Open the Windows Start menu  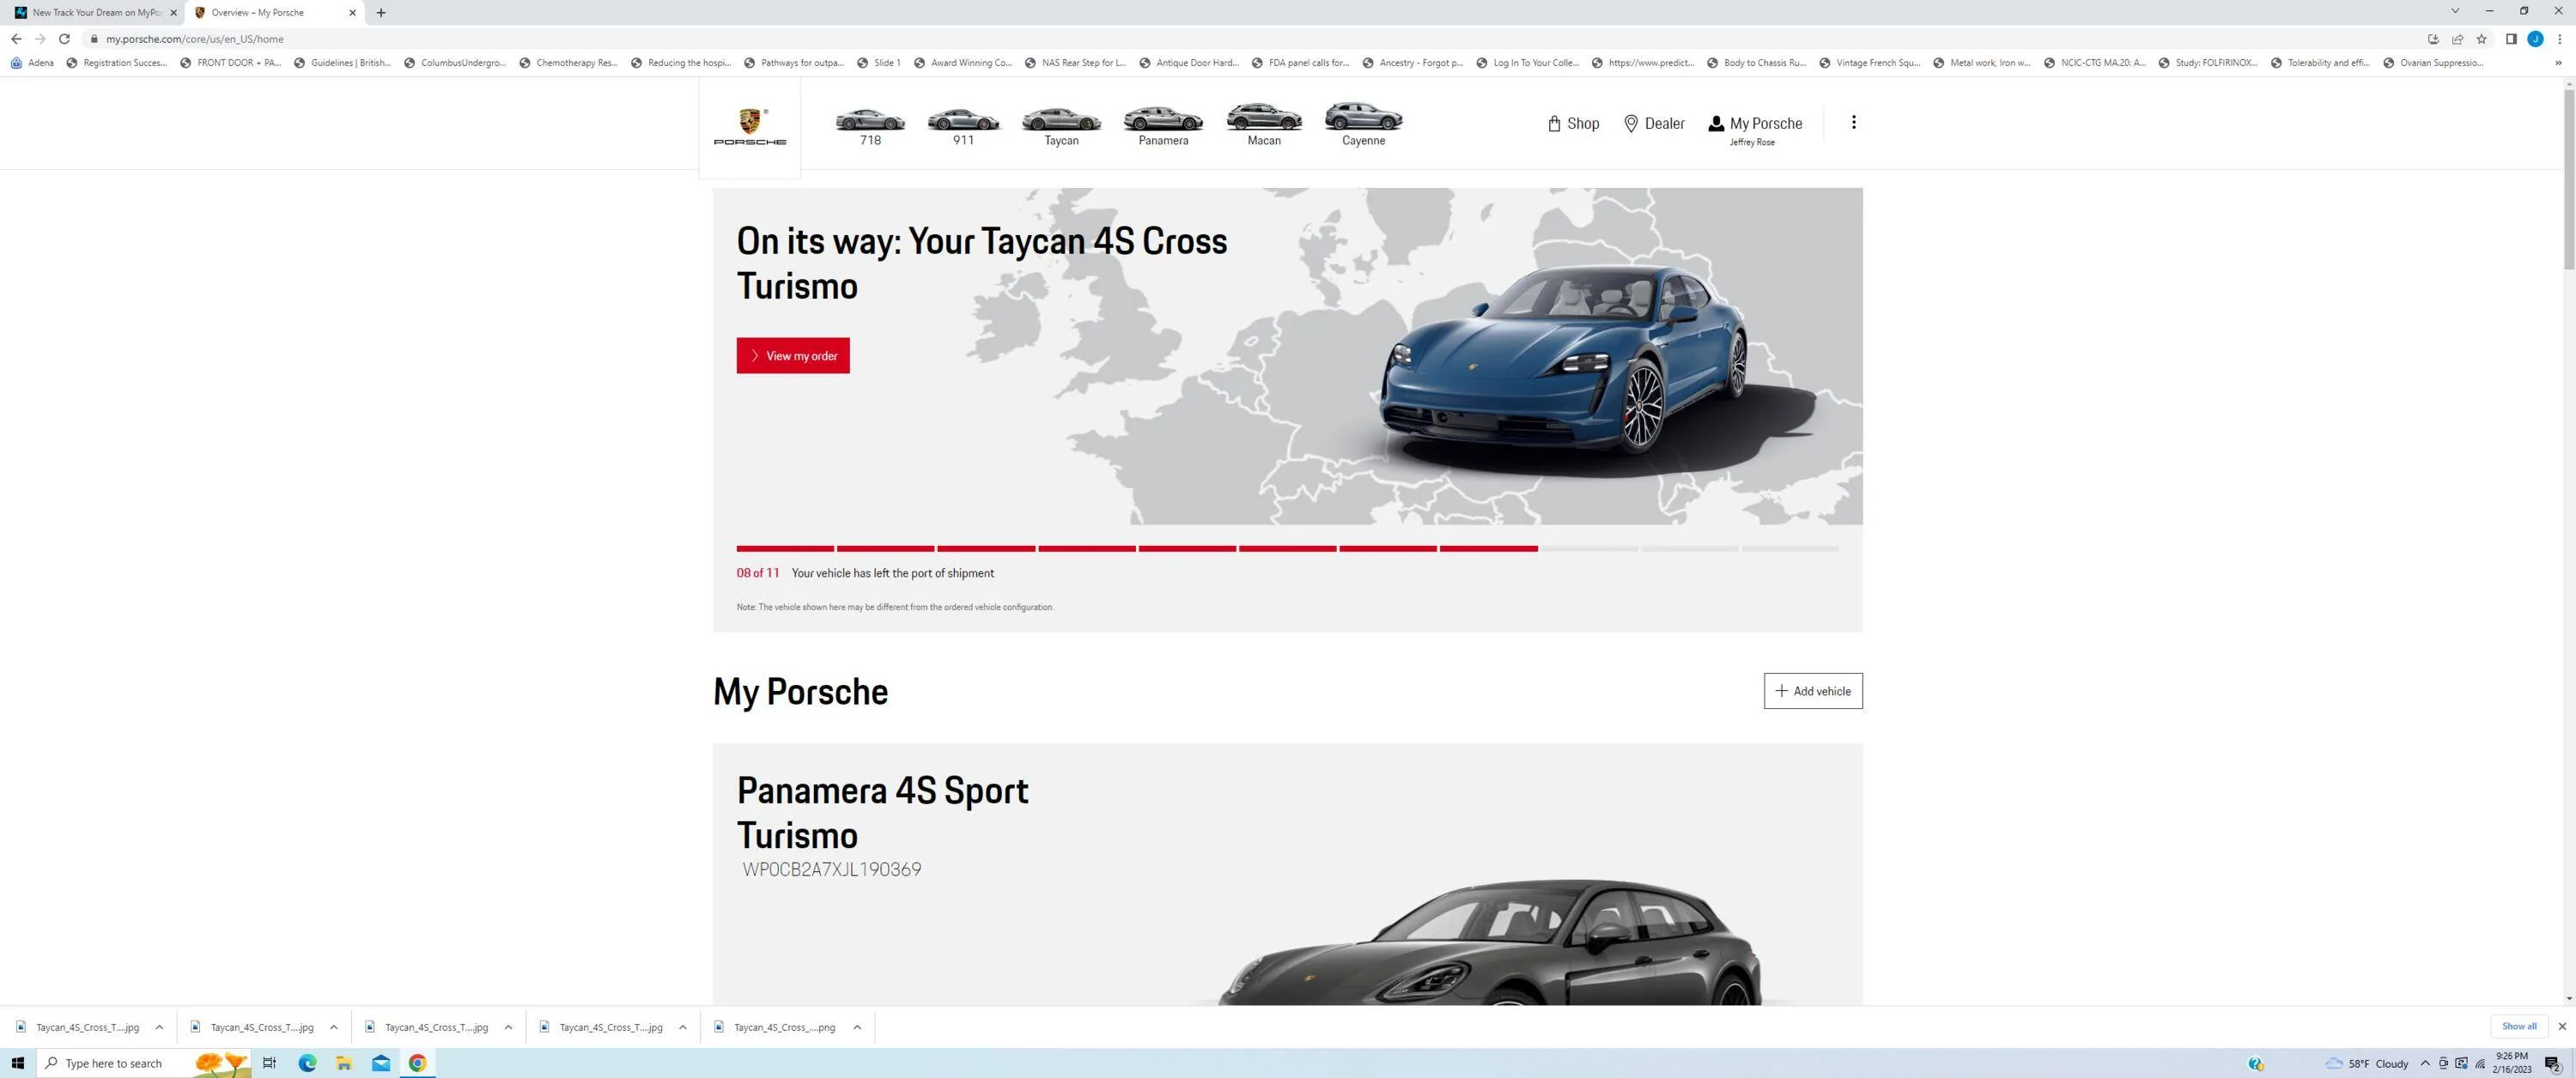click(17, 1063)
